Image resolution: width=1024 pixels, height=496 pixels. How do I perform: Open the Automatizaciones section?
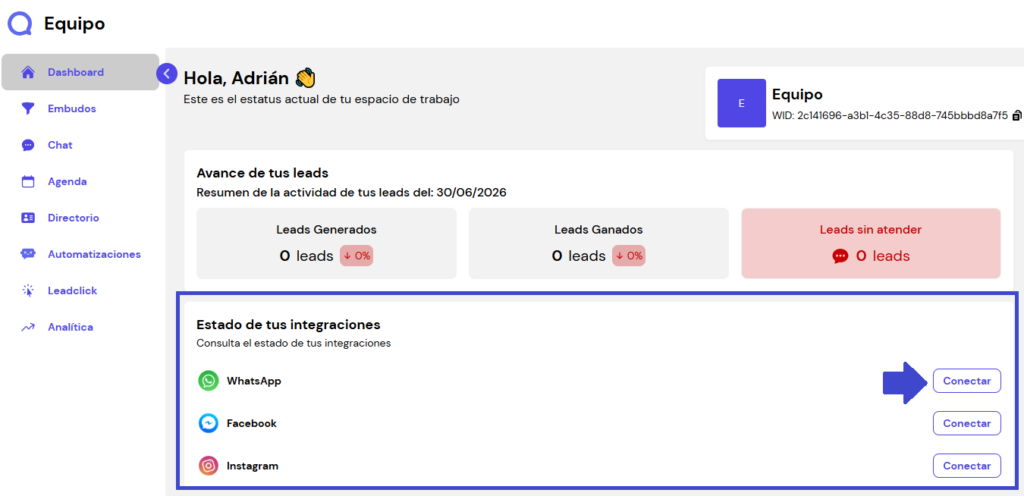point(94,255)
